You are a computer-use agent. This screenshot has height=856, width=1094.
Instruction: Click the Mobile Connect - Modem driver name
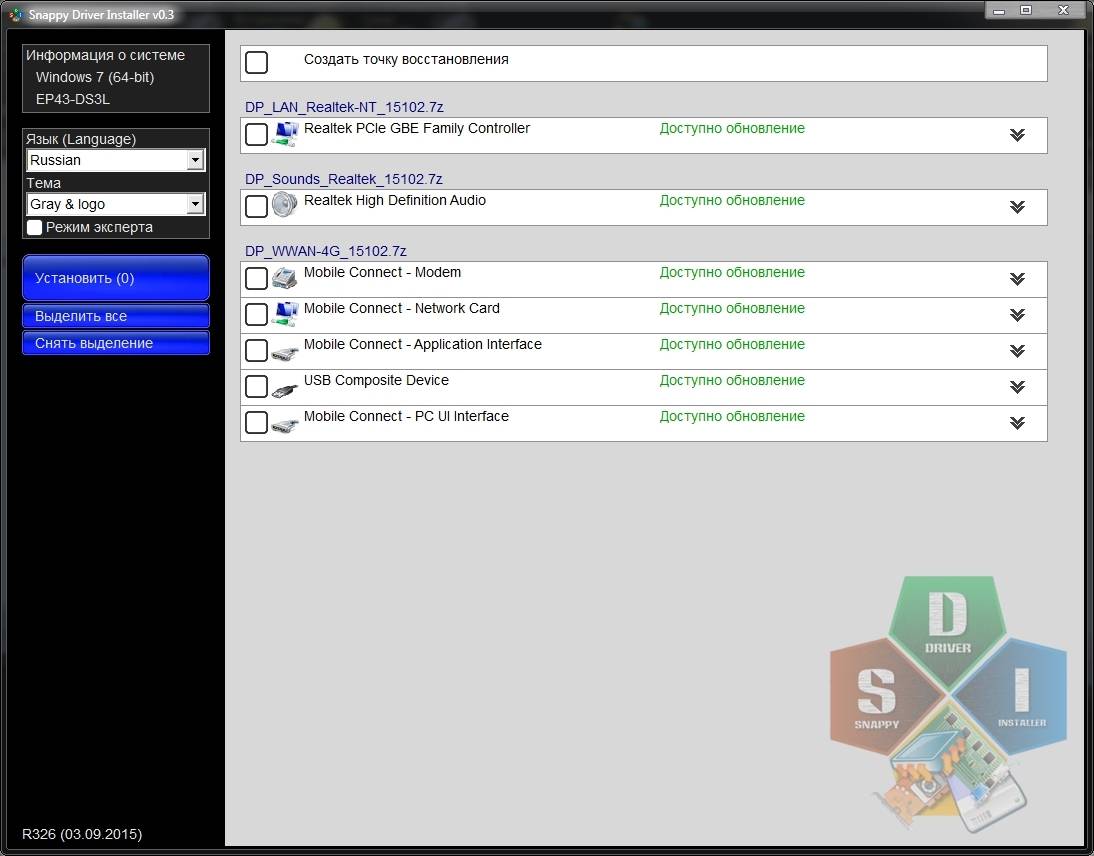pos(382,272)
